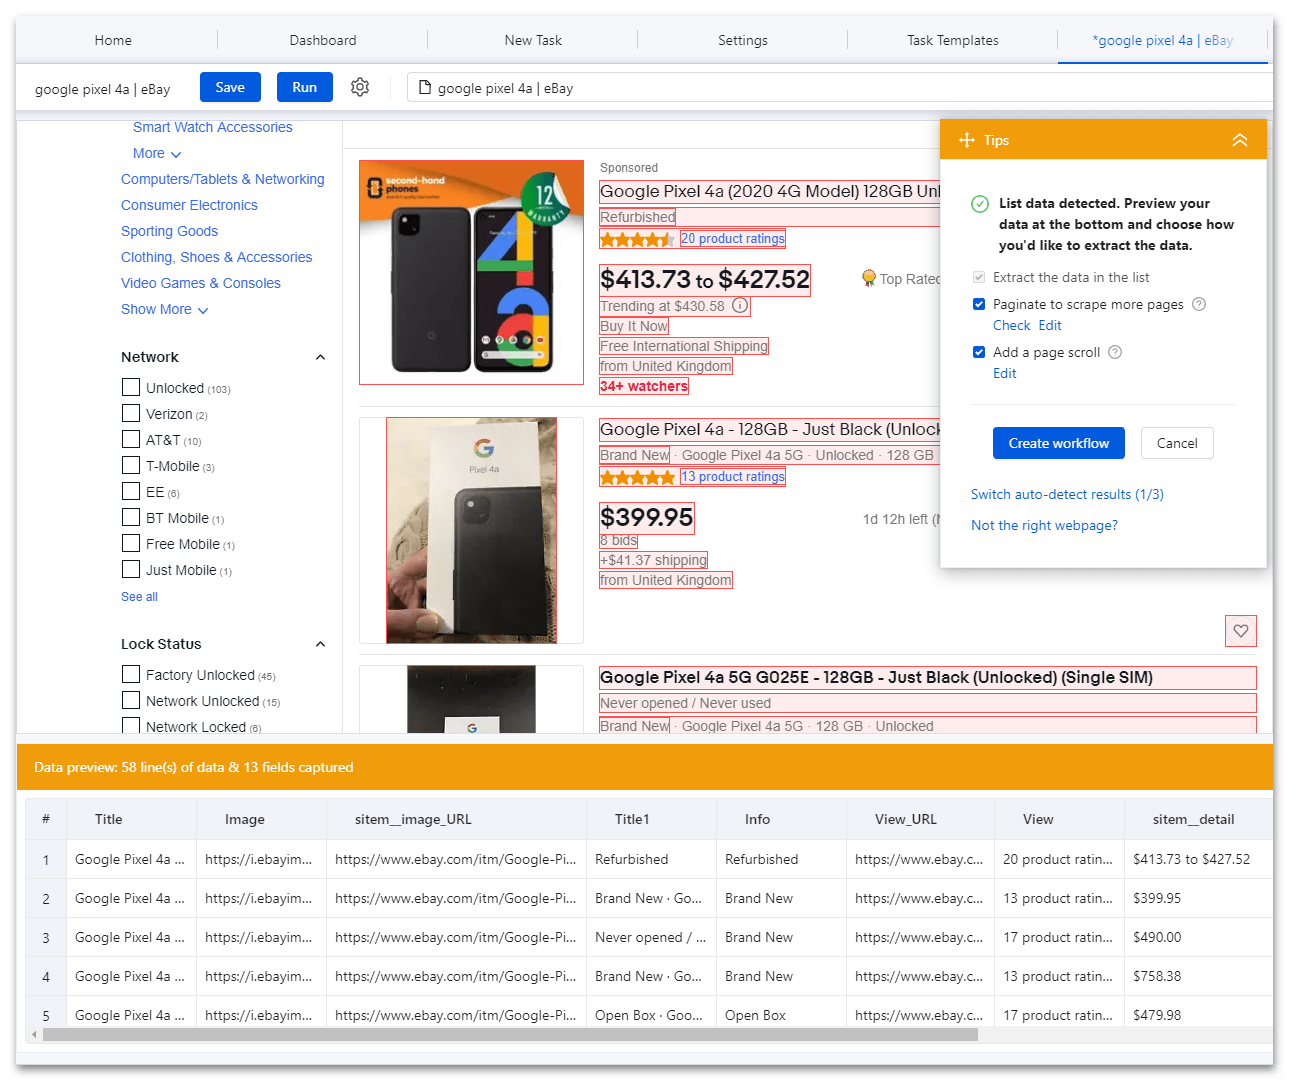Image resolution: width=1289 pixels, height=1081 pixels.
Task: Click the heart watchlist icon on listing
Action: point(1241,631)
